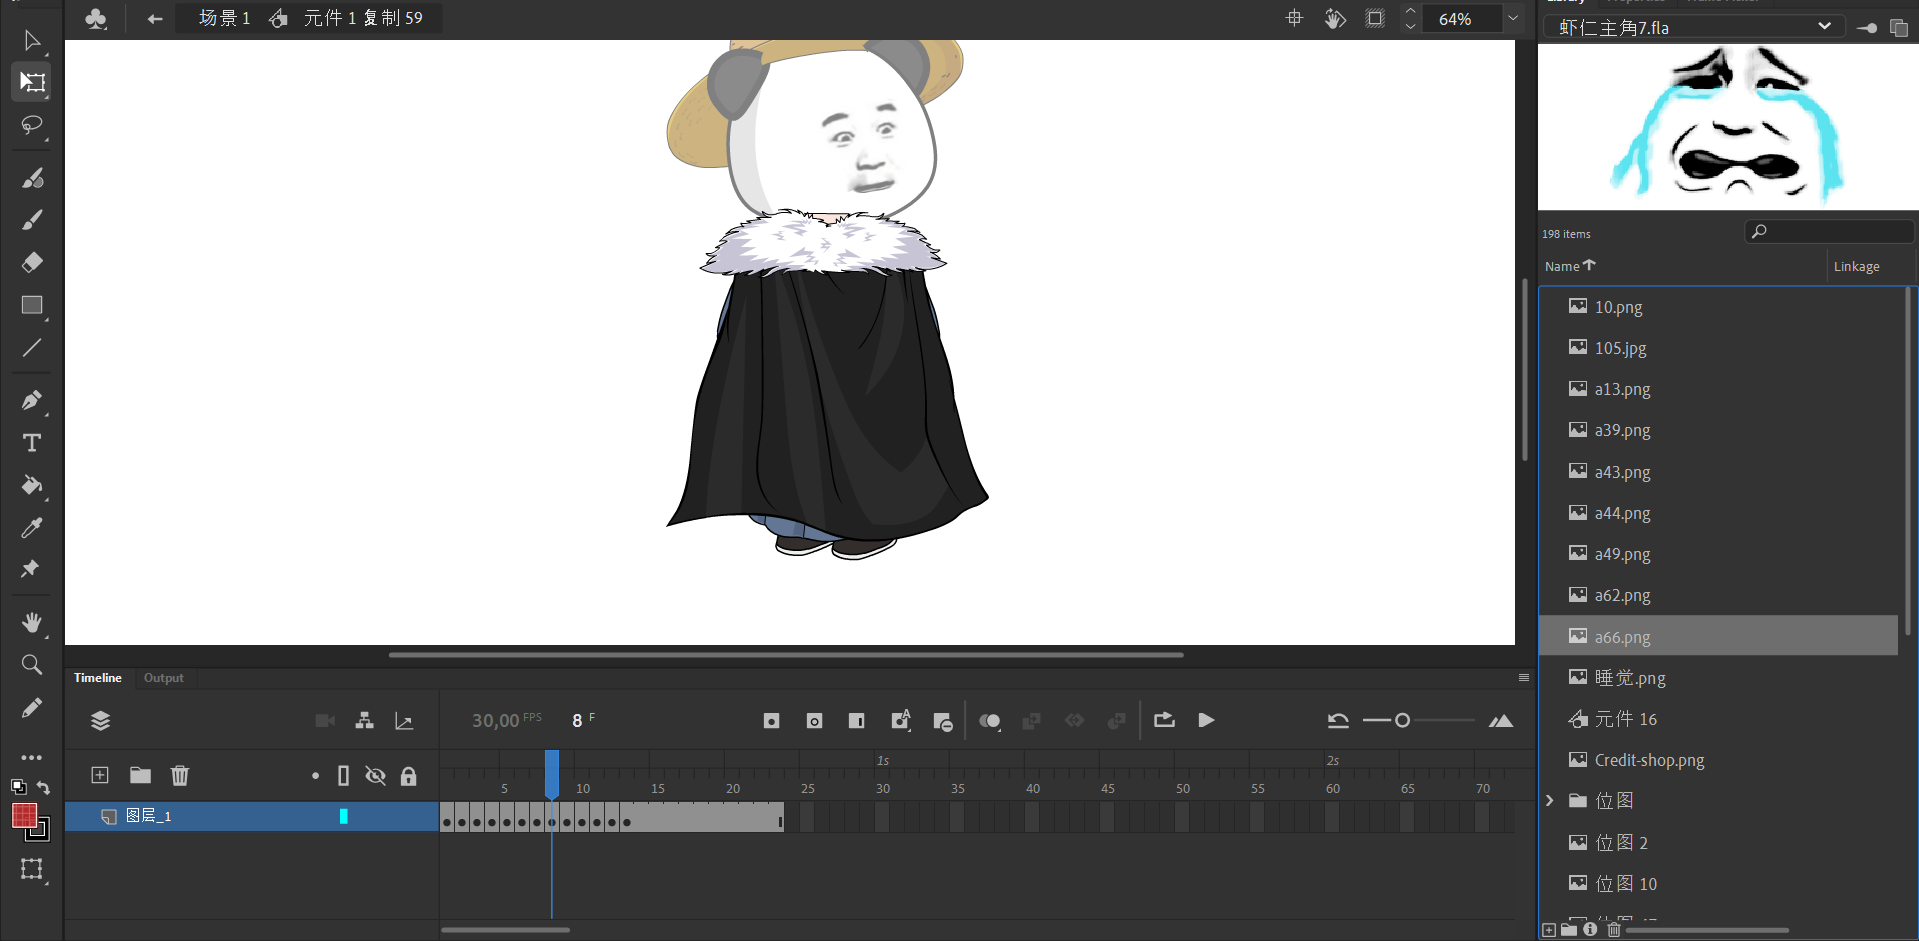Image resolution: width=1919 pixels, height=941 pixels.
Task: Choose the Zoom magnifier tool
Action: [x=32, y=665]
